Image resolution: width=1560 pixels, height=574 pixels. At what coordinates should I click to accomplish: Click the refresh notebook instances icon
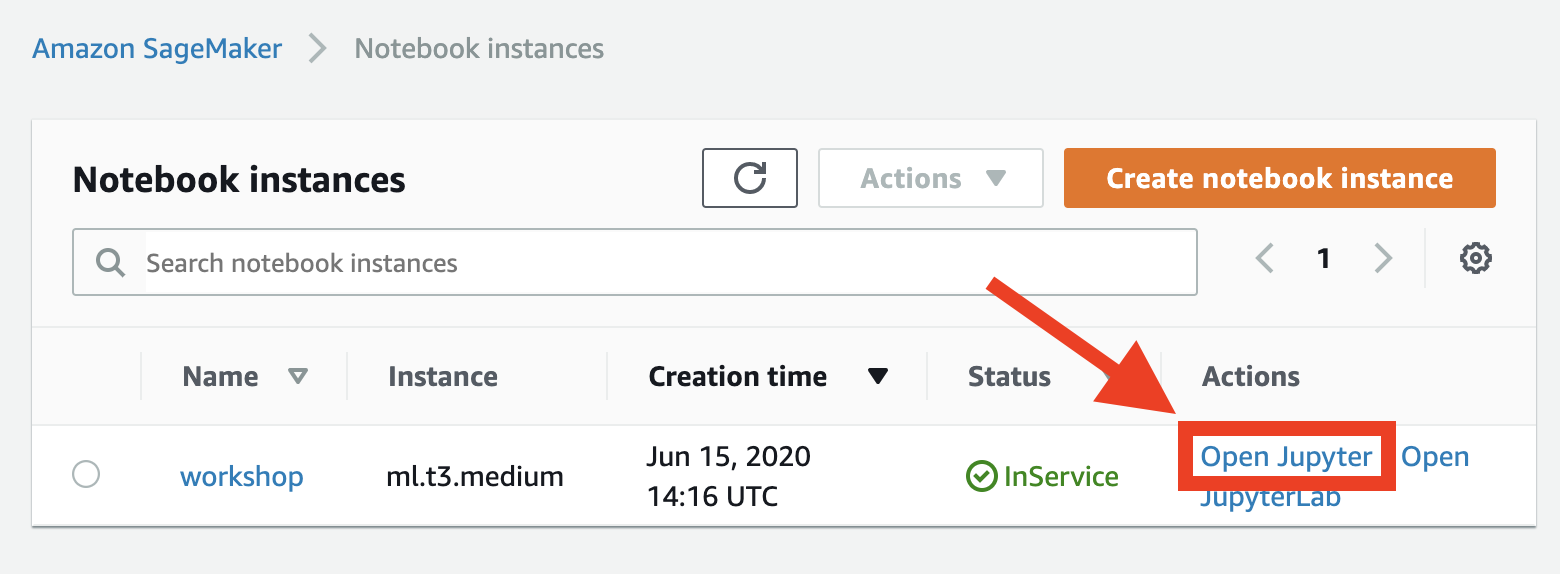749,178
